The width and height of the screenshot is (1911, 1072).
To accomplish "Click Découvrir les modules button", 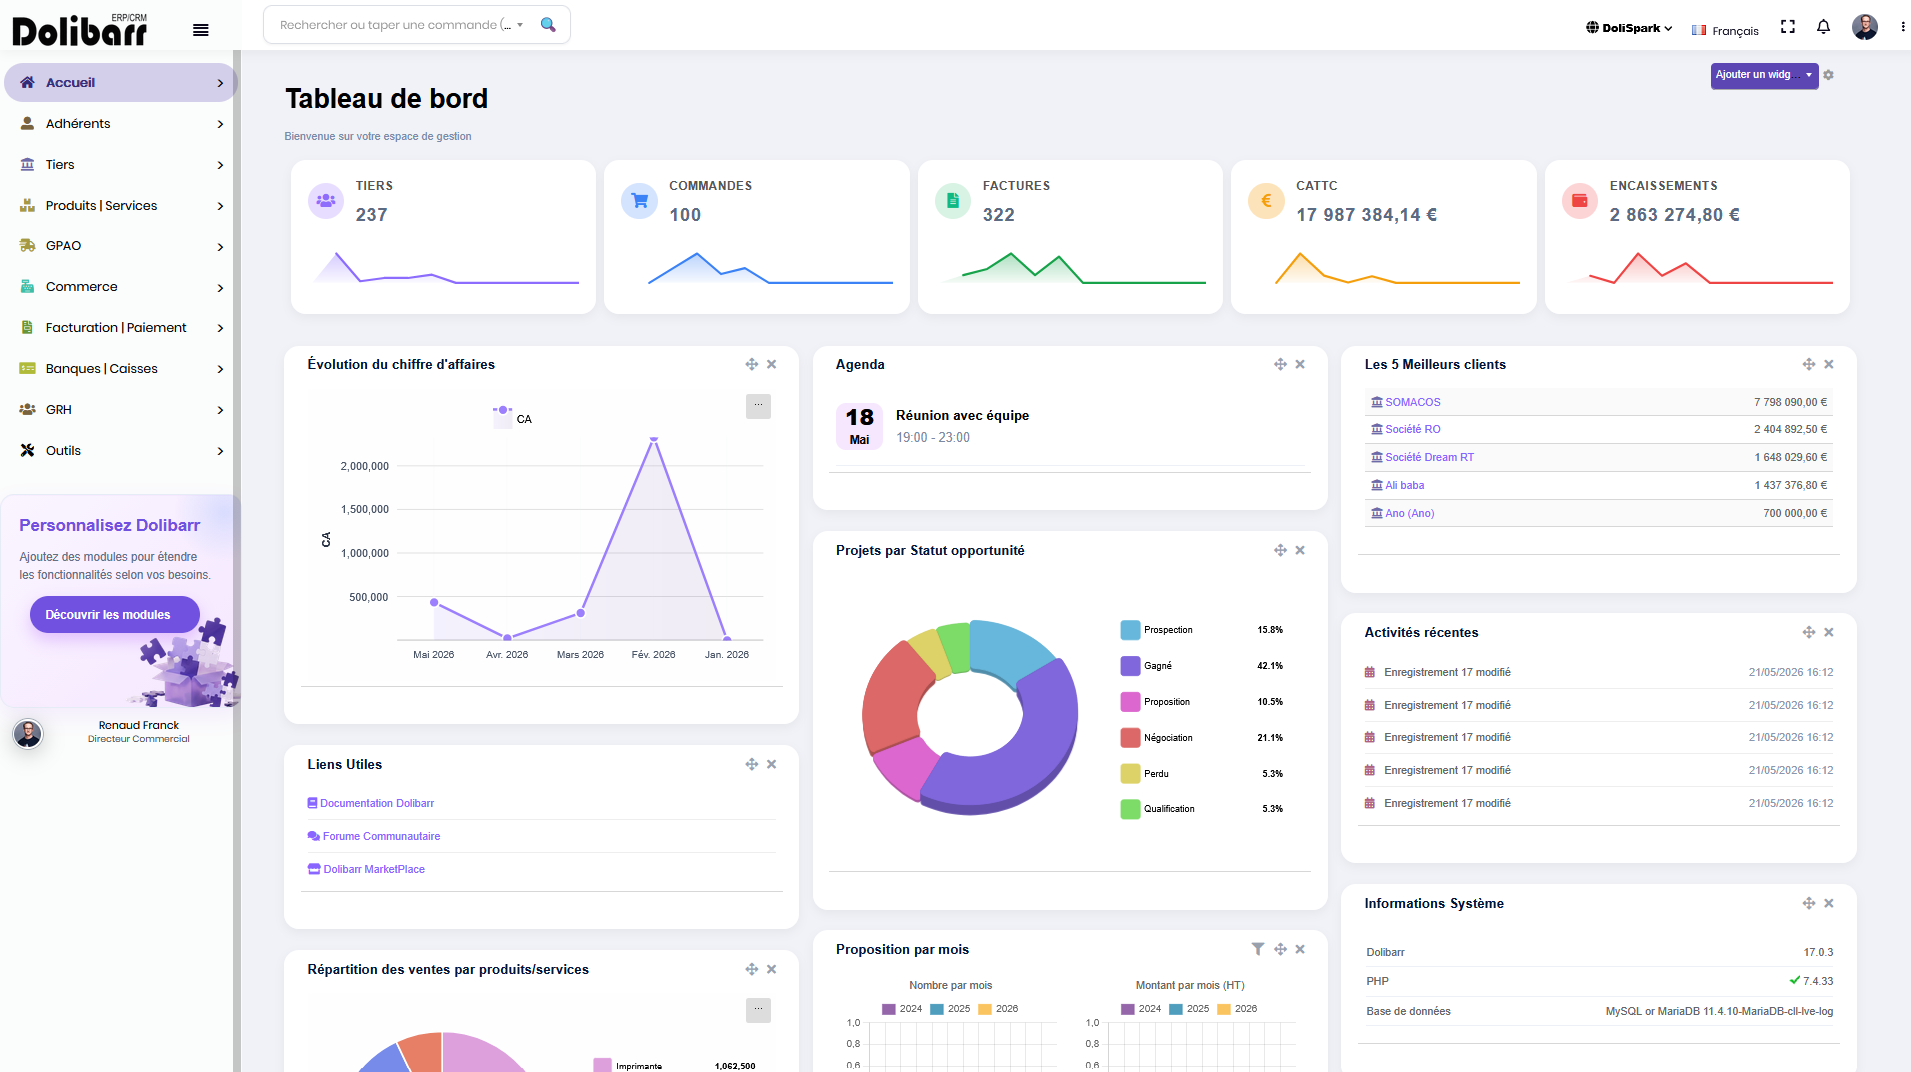I will click(x=115, y=615).
